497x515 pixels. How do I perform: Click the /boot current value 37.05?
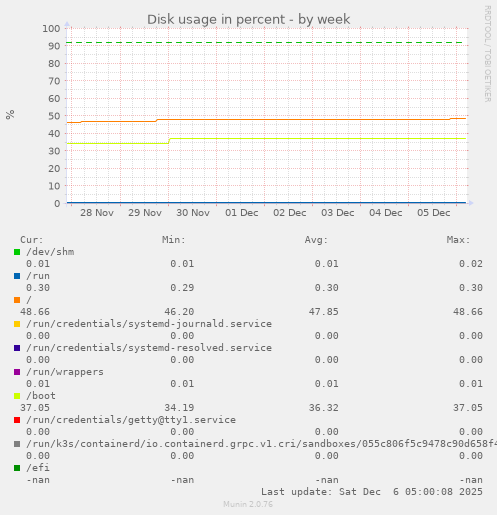tap(35, 408)
